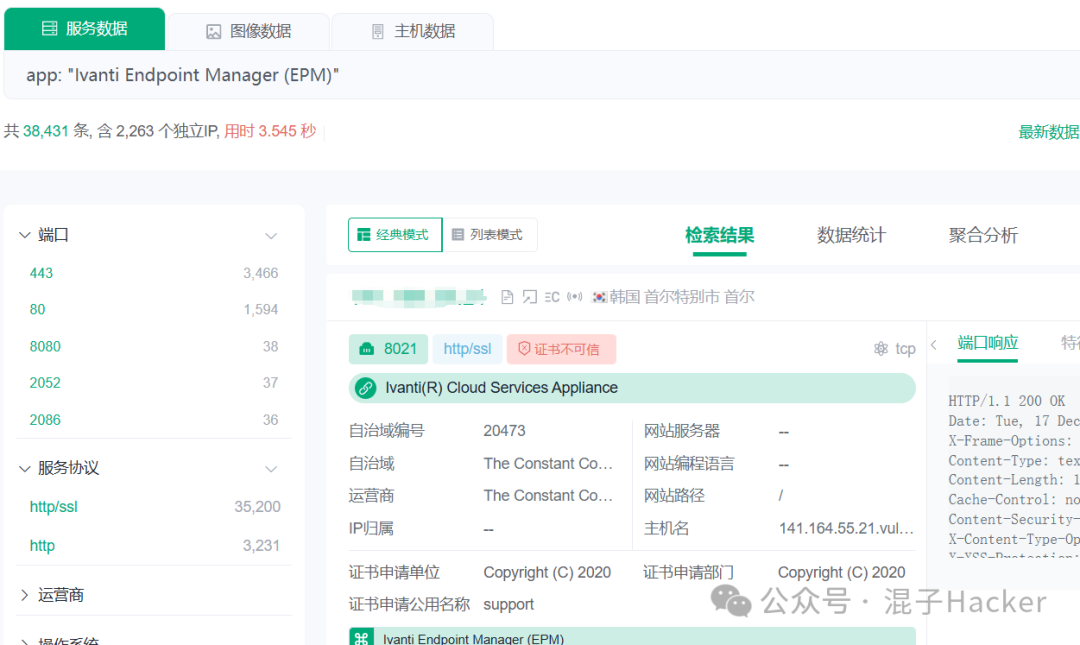Filter by the http/ssl service protocol
This screenshot has height=645, width=1080.
53,507
